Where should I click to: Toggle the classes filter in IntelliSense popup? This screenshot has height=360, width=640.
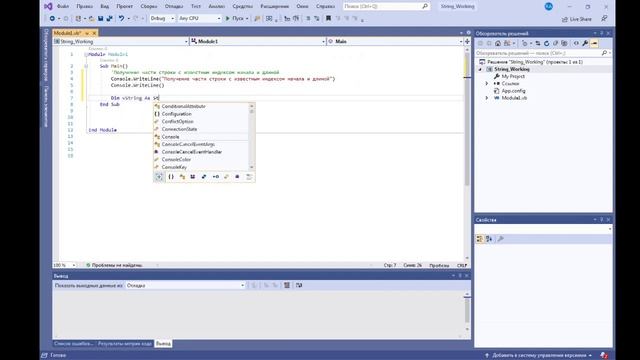coord(182,177)
